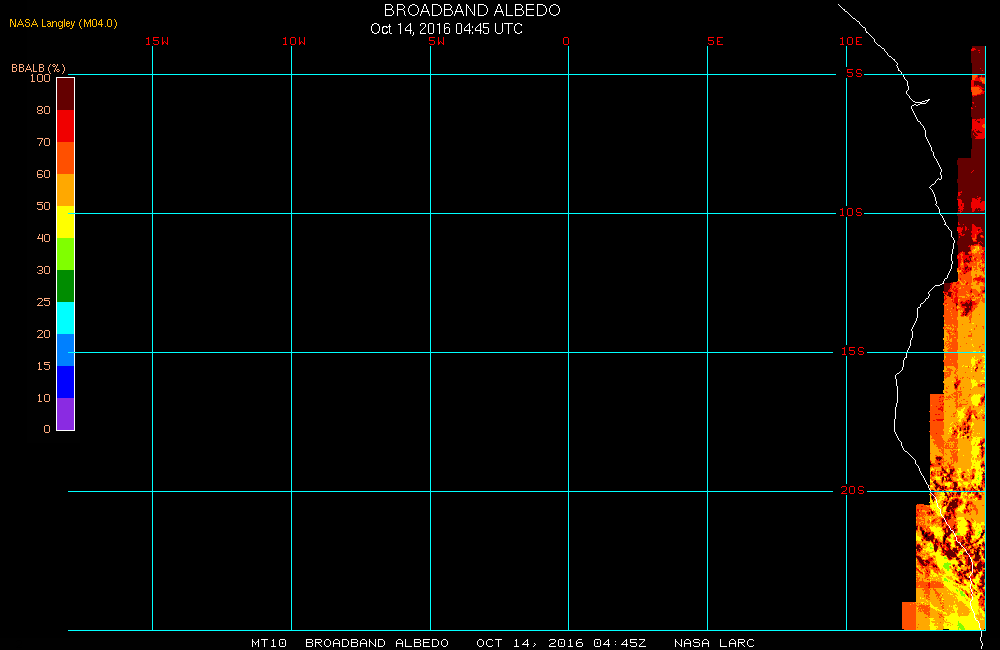
Task: Click the date line Oct 14, 2016 04:45 UTC
Action: [446, 29]
